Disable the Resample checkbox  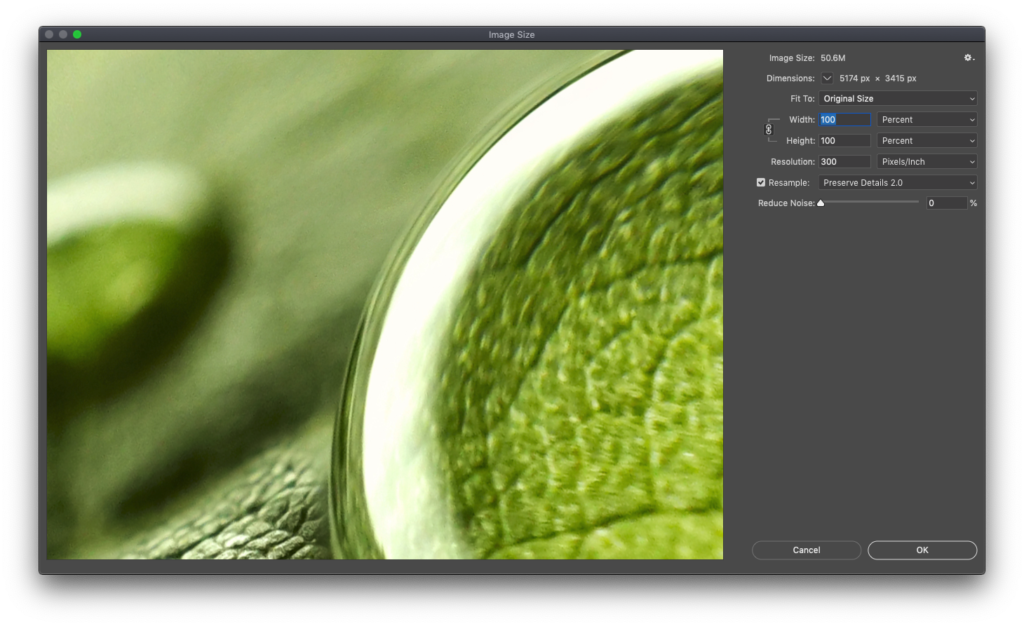point(761,182)
